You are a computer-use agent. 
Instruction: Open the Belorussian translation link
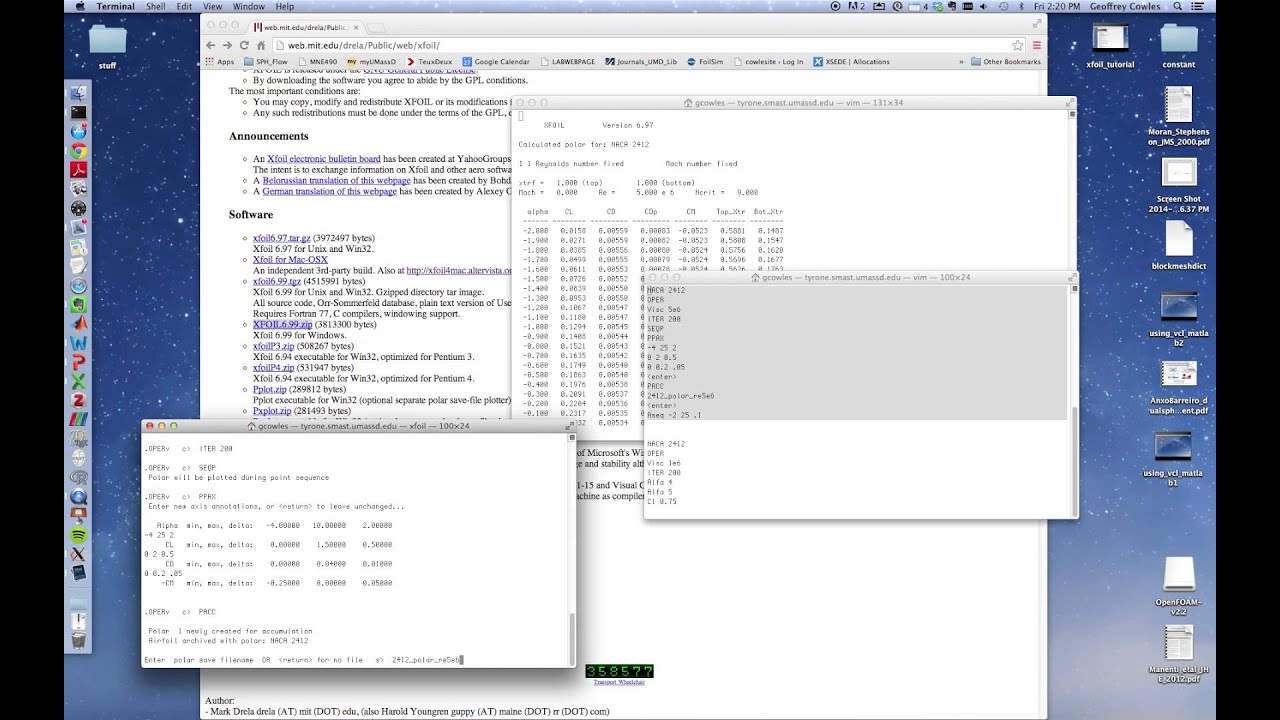(337, 181)
